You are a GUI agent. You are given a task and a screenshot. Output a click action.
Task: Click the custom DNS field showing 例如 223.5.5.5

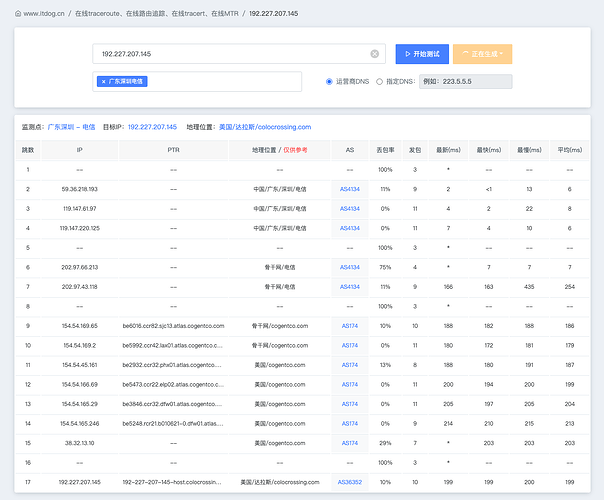[466, 82]
